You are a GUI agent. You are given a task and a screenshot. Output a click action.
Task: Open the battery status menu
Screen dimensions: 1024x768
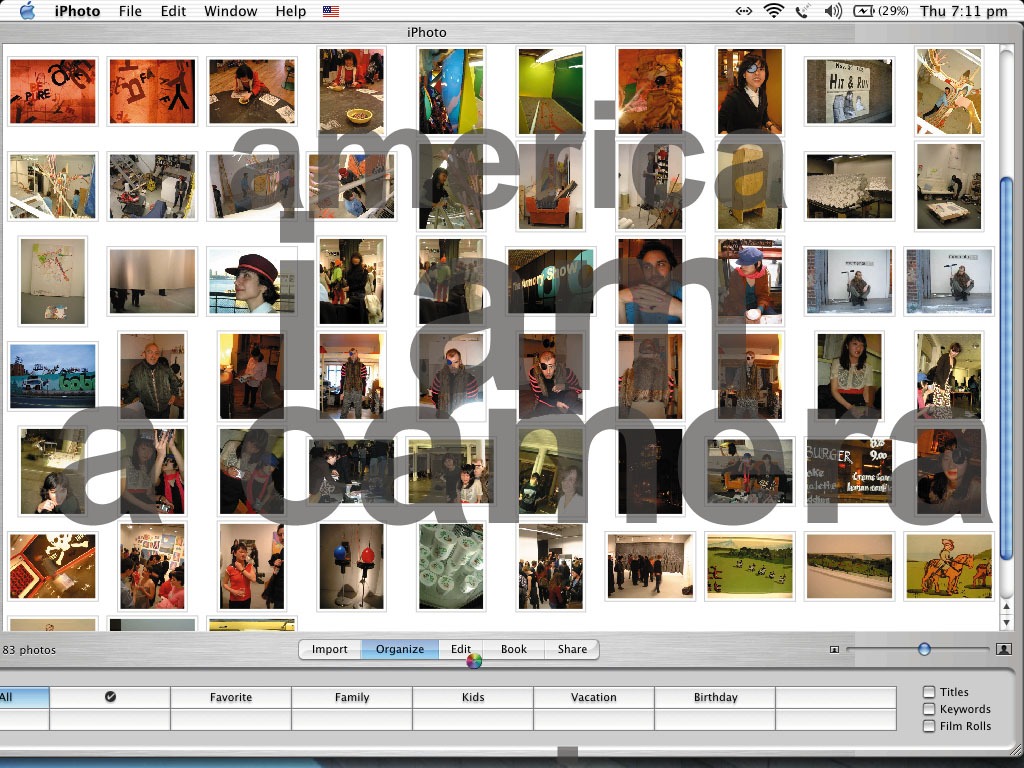coord(863,11)
